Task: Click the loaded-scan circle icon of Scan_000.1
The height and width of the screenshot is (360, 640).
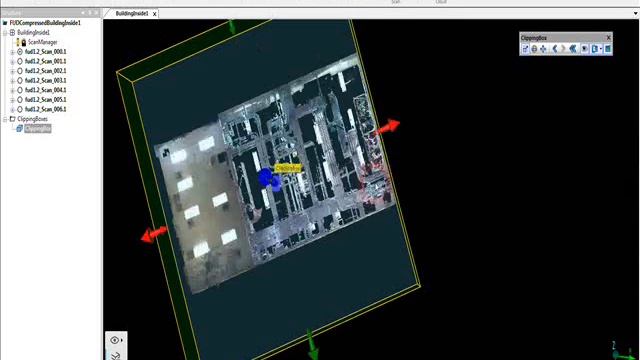Action: tap(20, 52)
